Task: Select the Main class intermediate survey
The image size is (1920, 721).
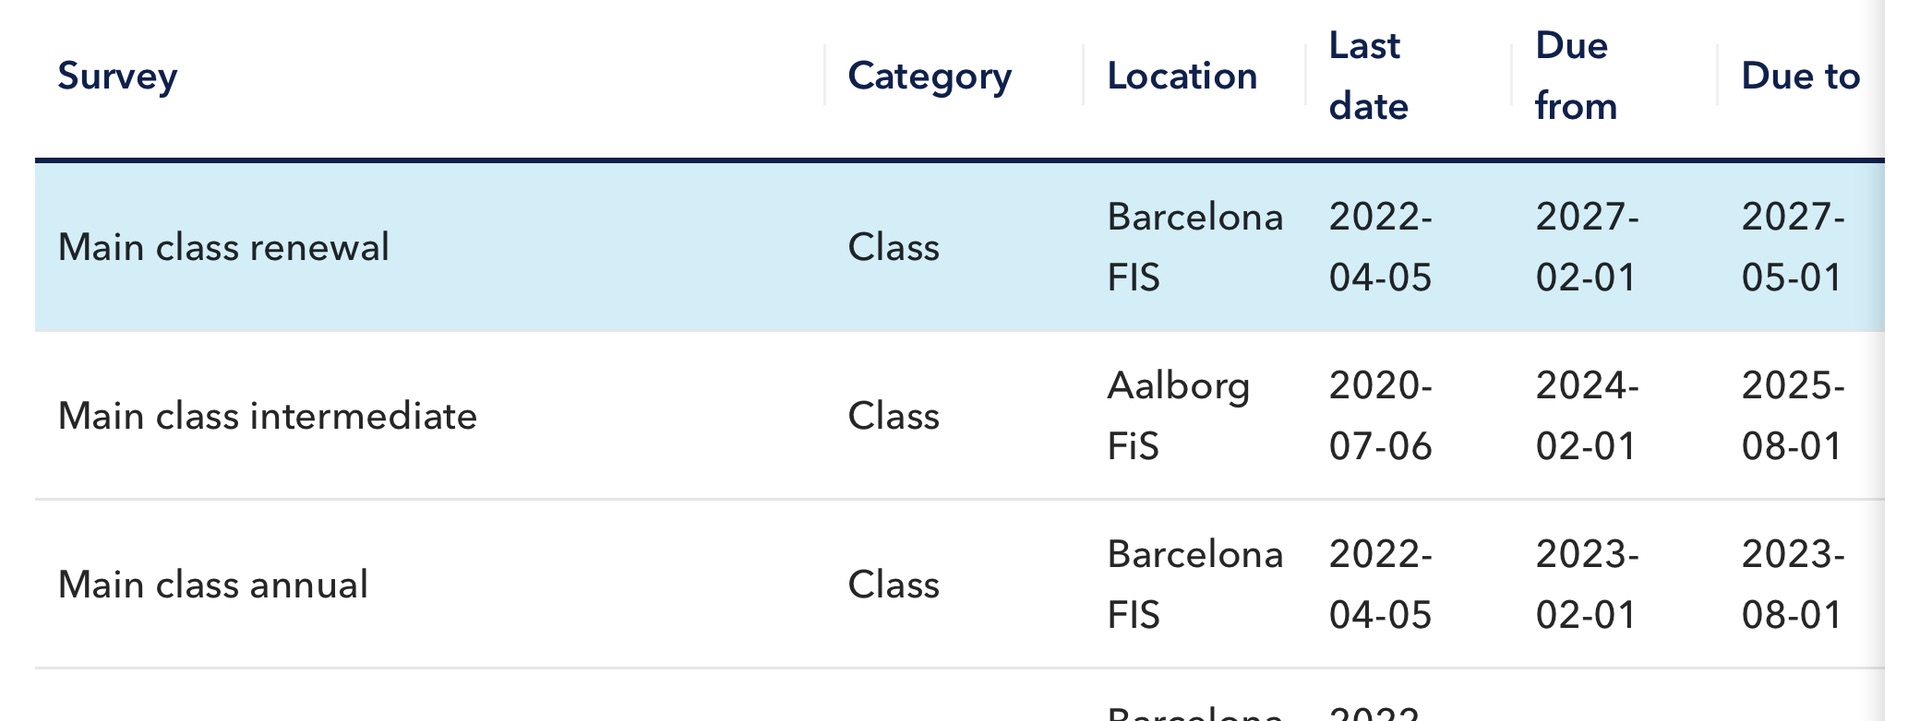Action: click(267, 416)
